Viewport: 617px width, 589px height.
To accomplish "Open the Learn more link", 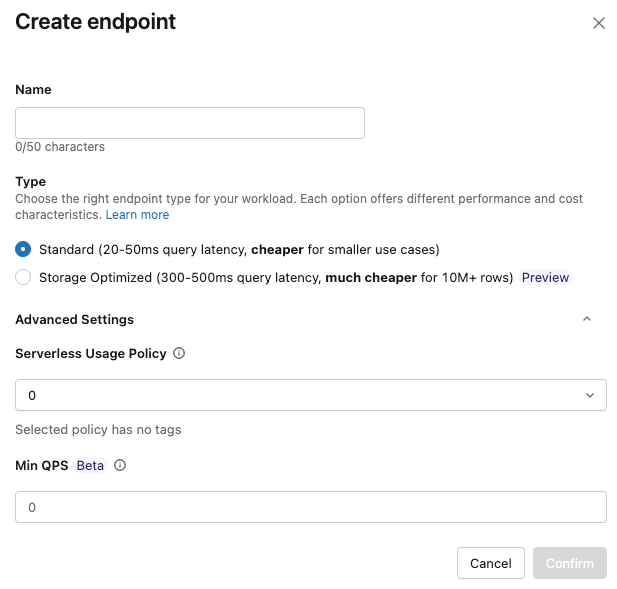I will click(137, 215).
